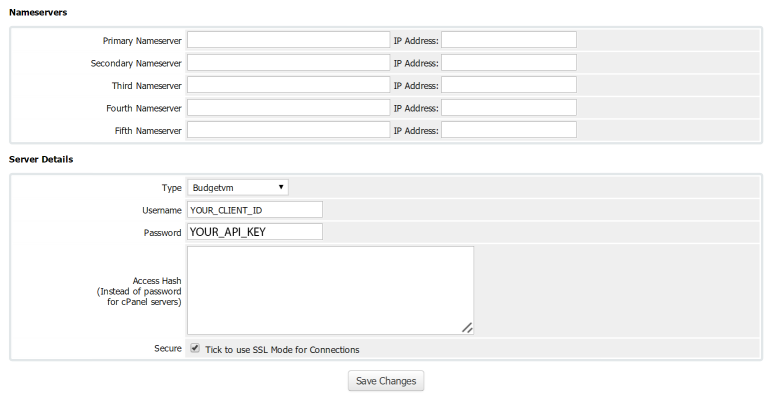Screen dimensions: 772x397
Task: Click the Primary Nameserver IP Address field
Action: 509,40
